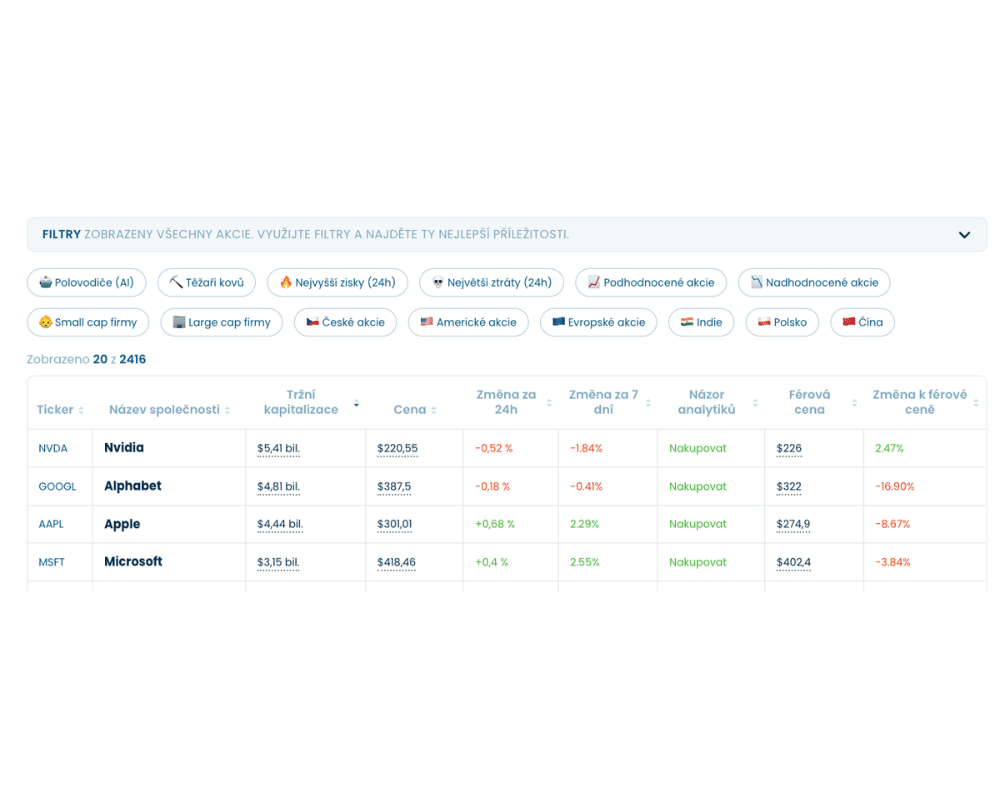Viewport: 1000px width, 800px height.
Task: Sort table by Cena column
Action: coord(415,410)
